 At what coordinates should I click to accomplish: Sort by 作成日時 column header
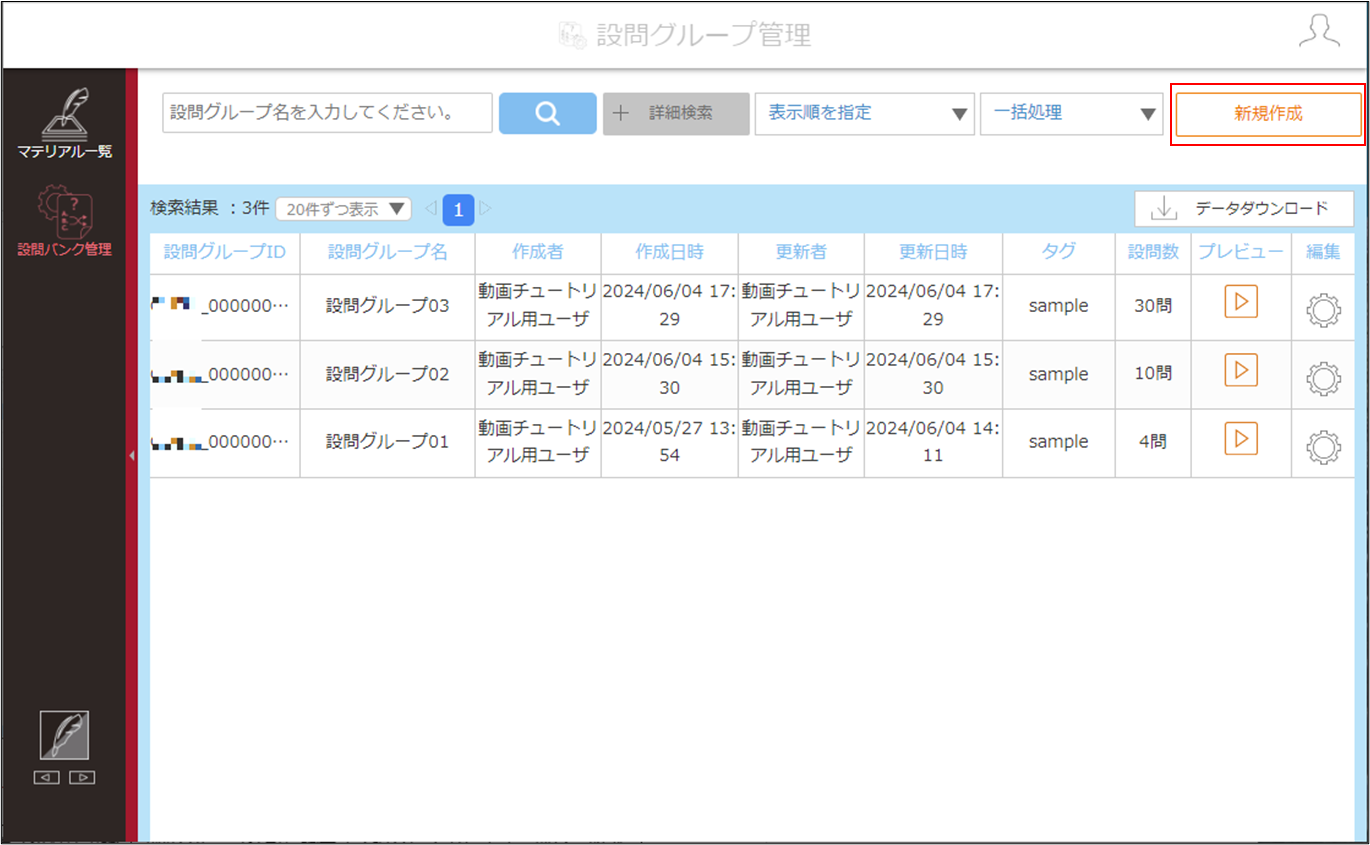point(670,252)
